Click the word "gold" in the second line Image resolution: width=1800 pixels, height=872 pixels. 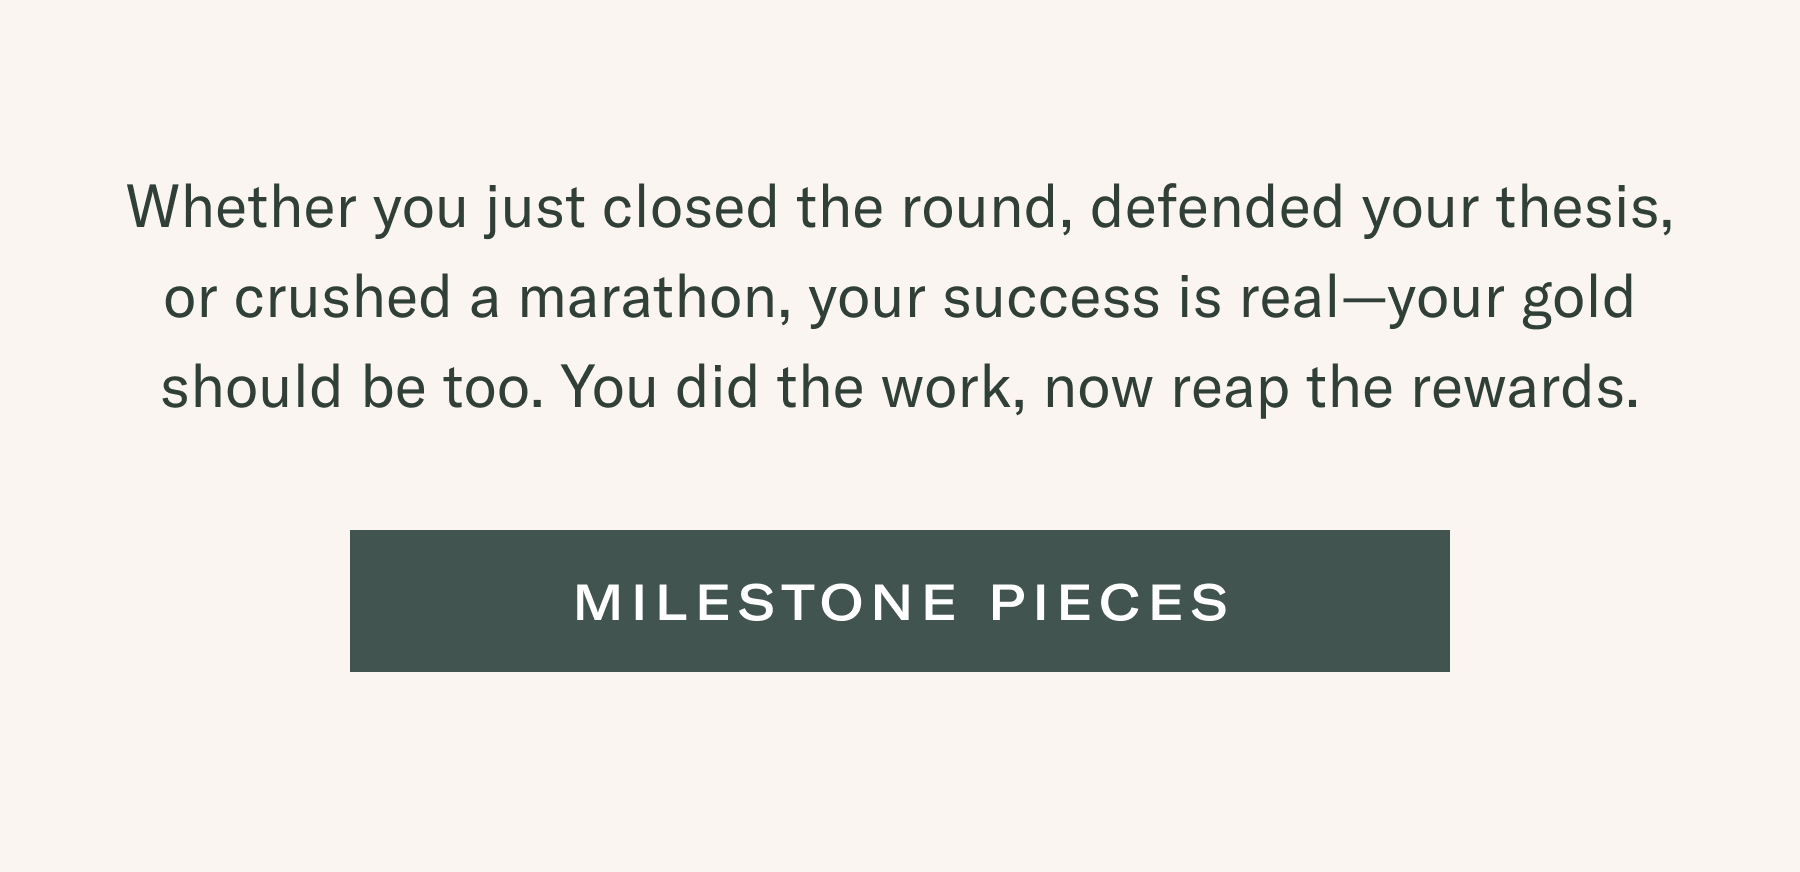pos(1578,298)
